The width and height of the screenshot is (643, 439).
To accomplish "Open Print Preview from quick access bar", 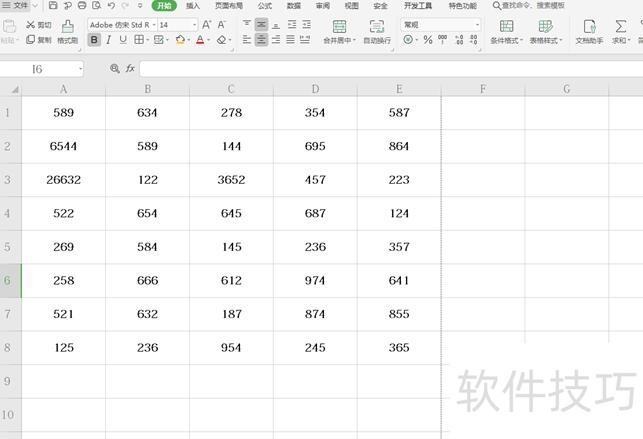I will pos(97,5).
